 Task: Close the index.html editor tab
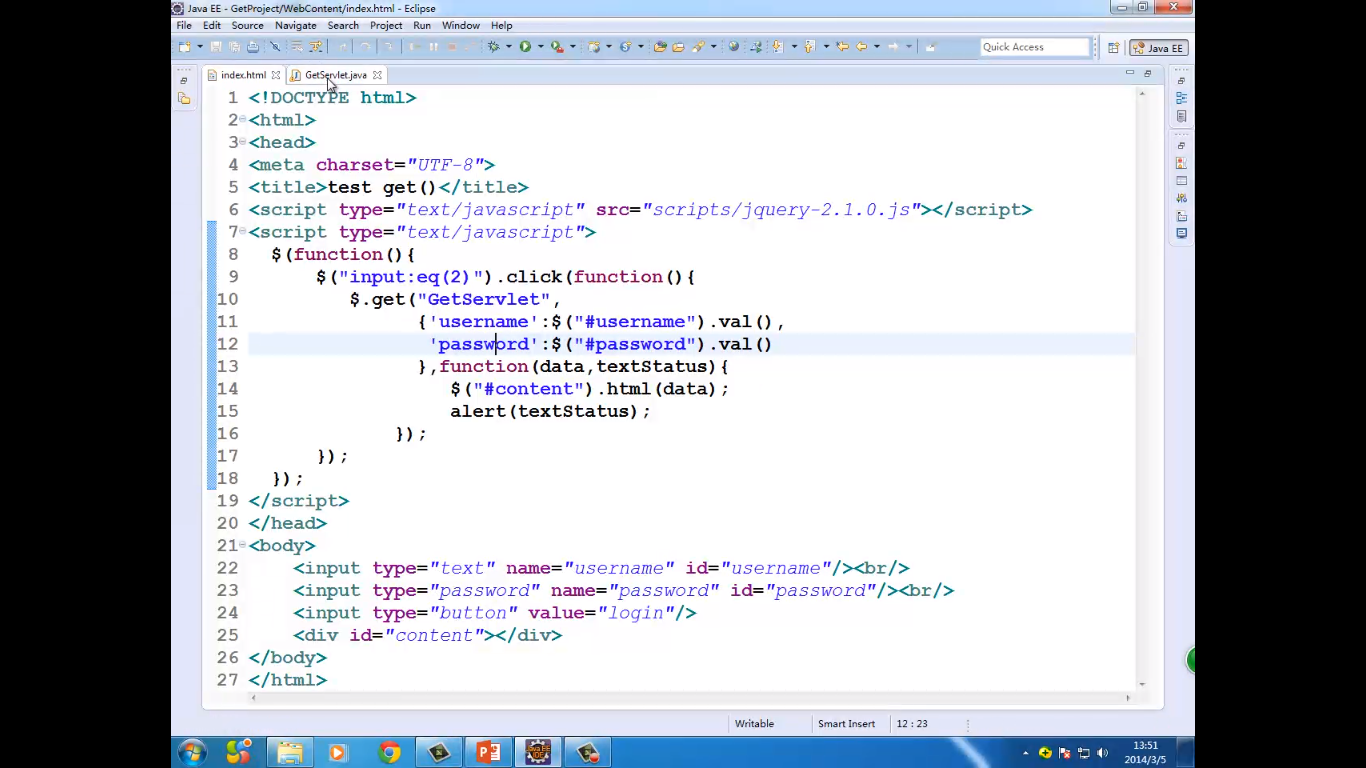(x=276, y=75)
